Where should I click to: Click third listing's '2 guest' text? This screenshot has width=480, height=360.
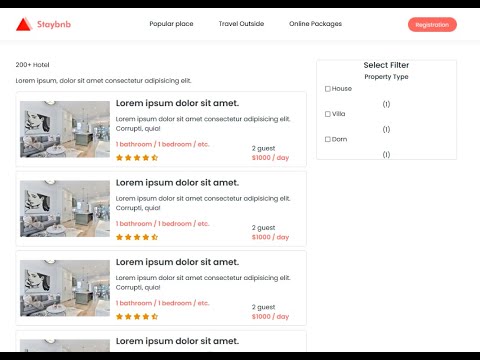tap(263, 307)
